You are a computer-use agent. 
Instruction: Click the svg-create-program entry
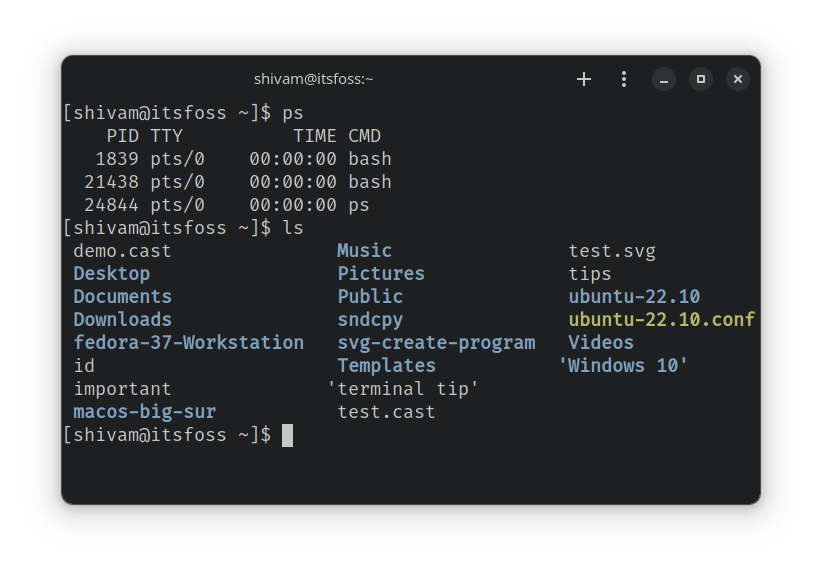click(x=436, y=343)
